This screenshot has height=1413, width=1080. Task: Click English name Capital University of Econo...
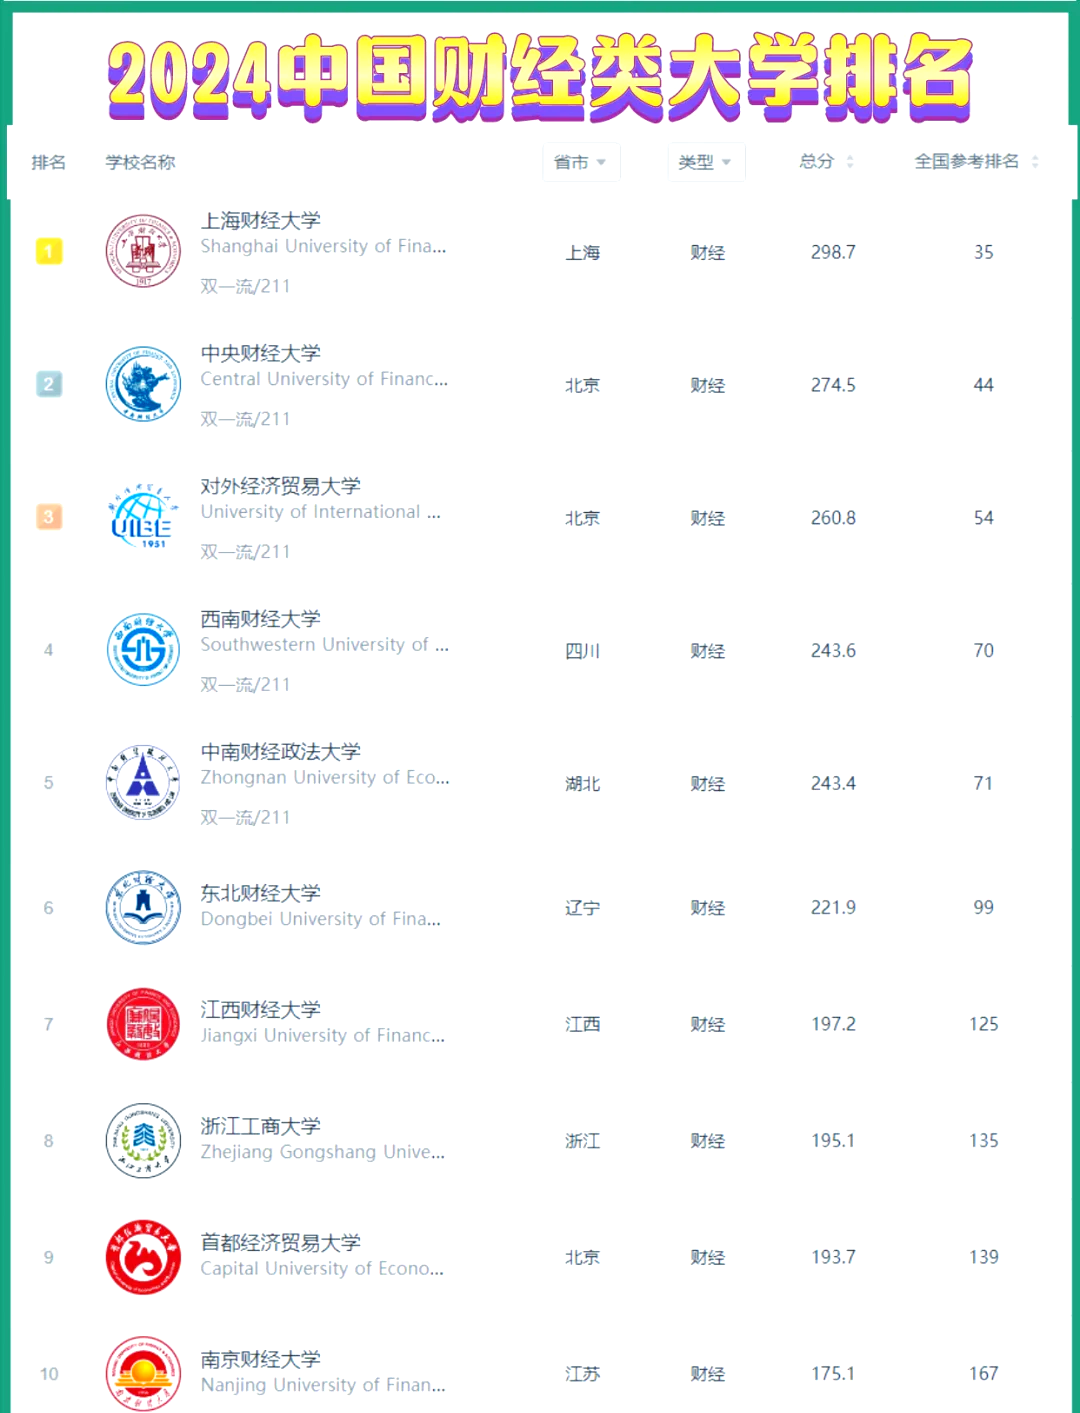(322, 1269)
